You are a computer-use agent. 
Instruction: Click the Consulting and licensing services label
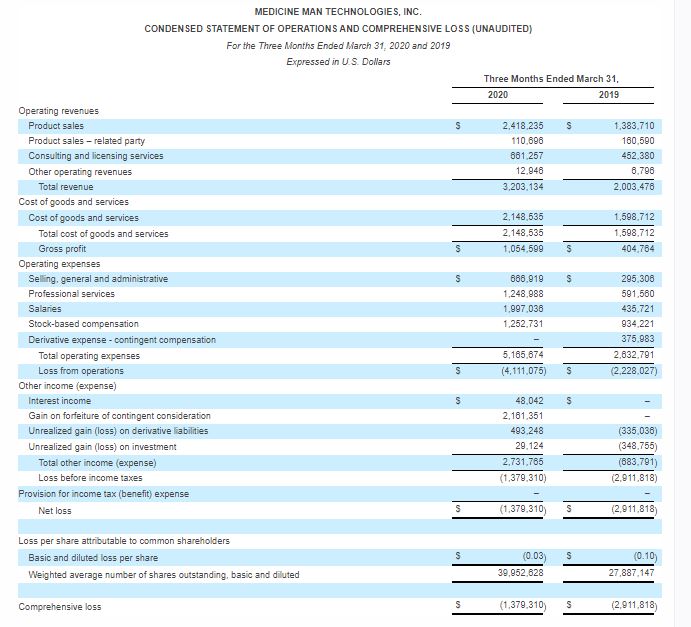[x=96, y=156]
